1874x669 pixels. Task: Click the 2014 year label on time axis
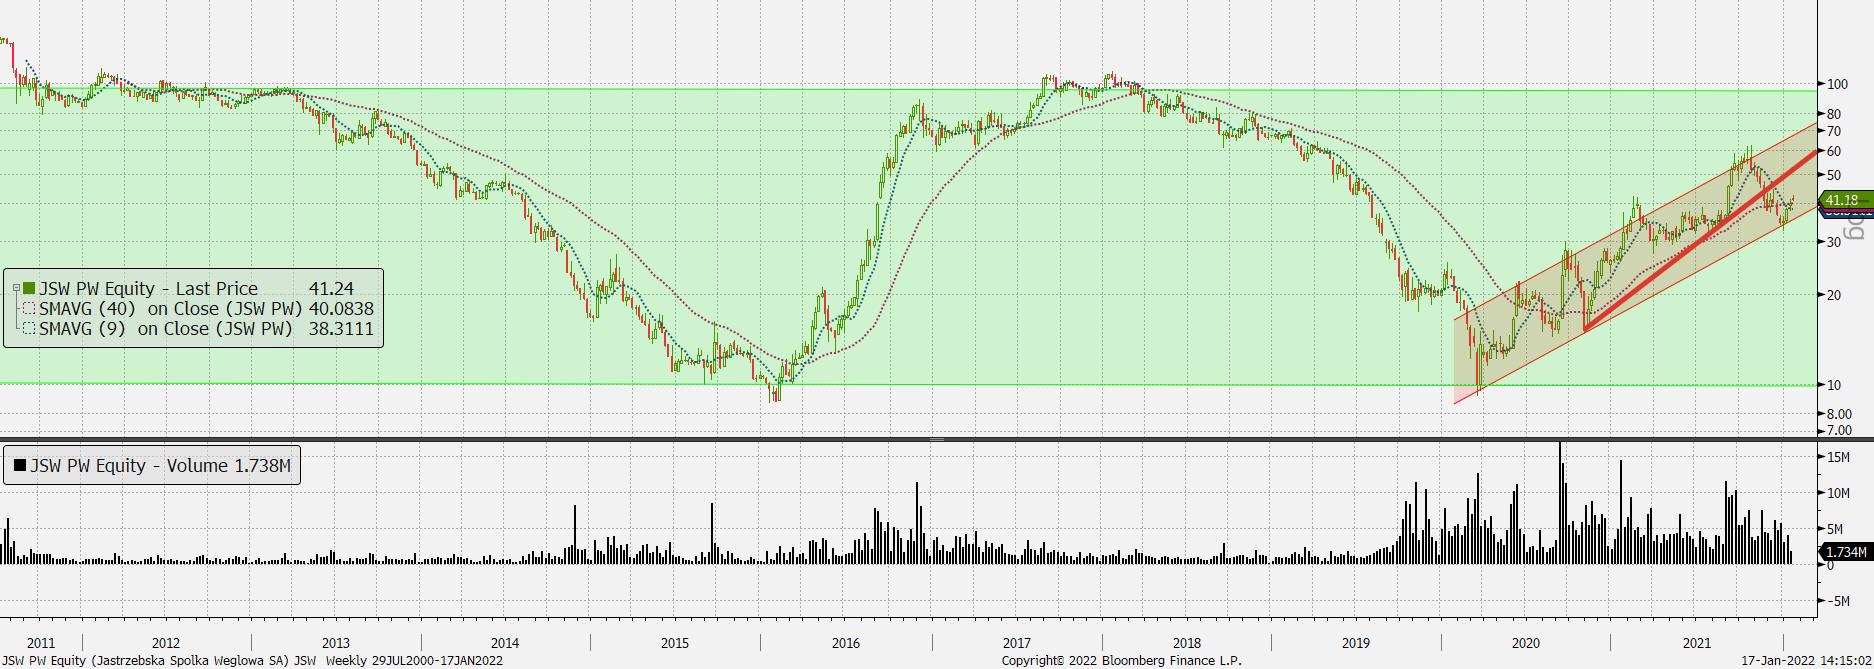click(505, 643)
